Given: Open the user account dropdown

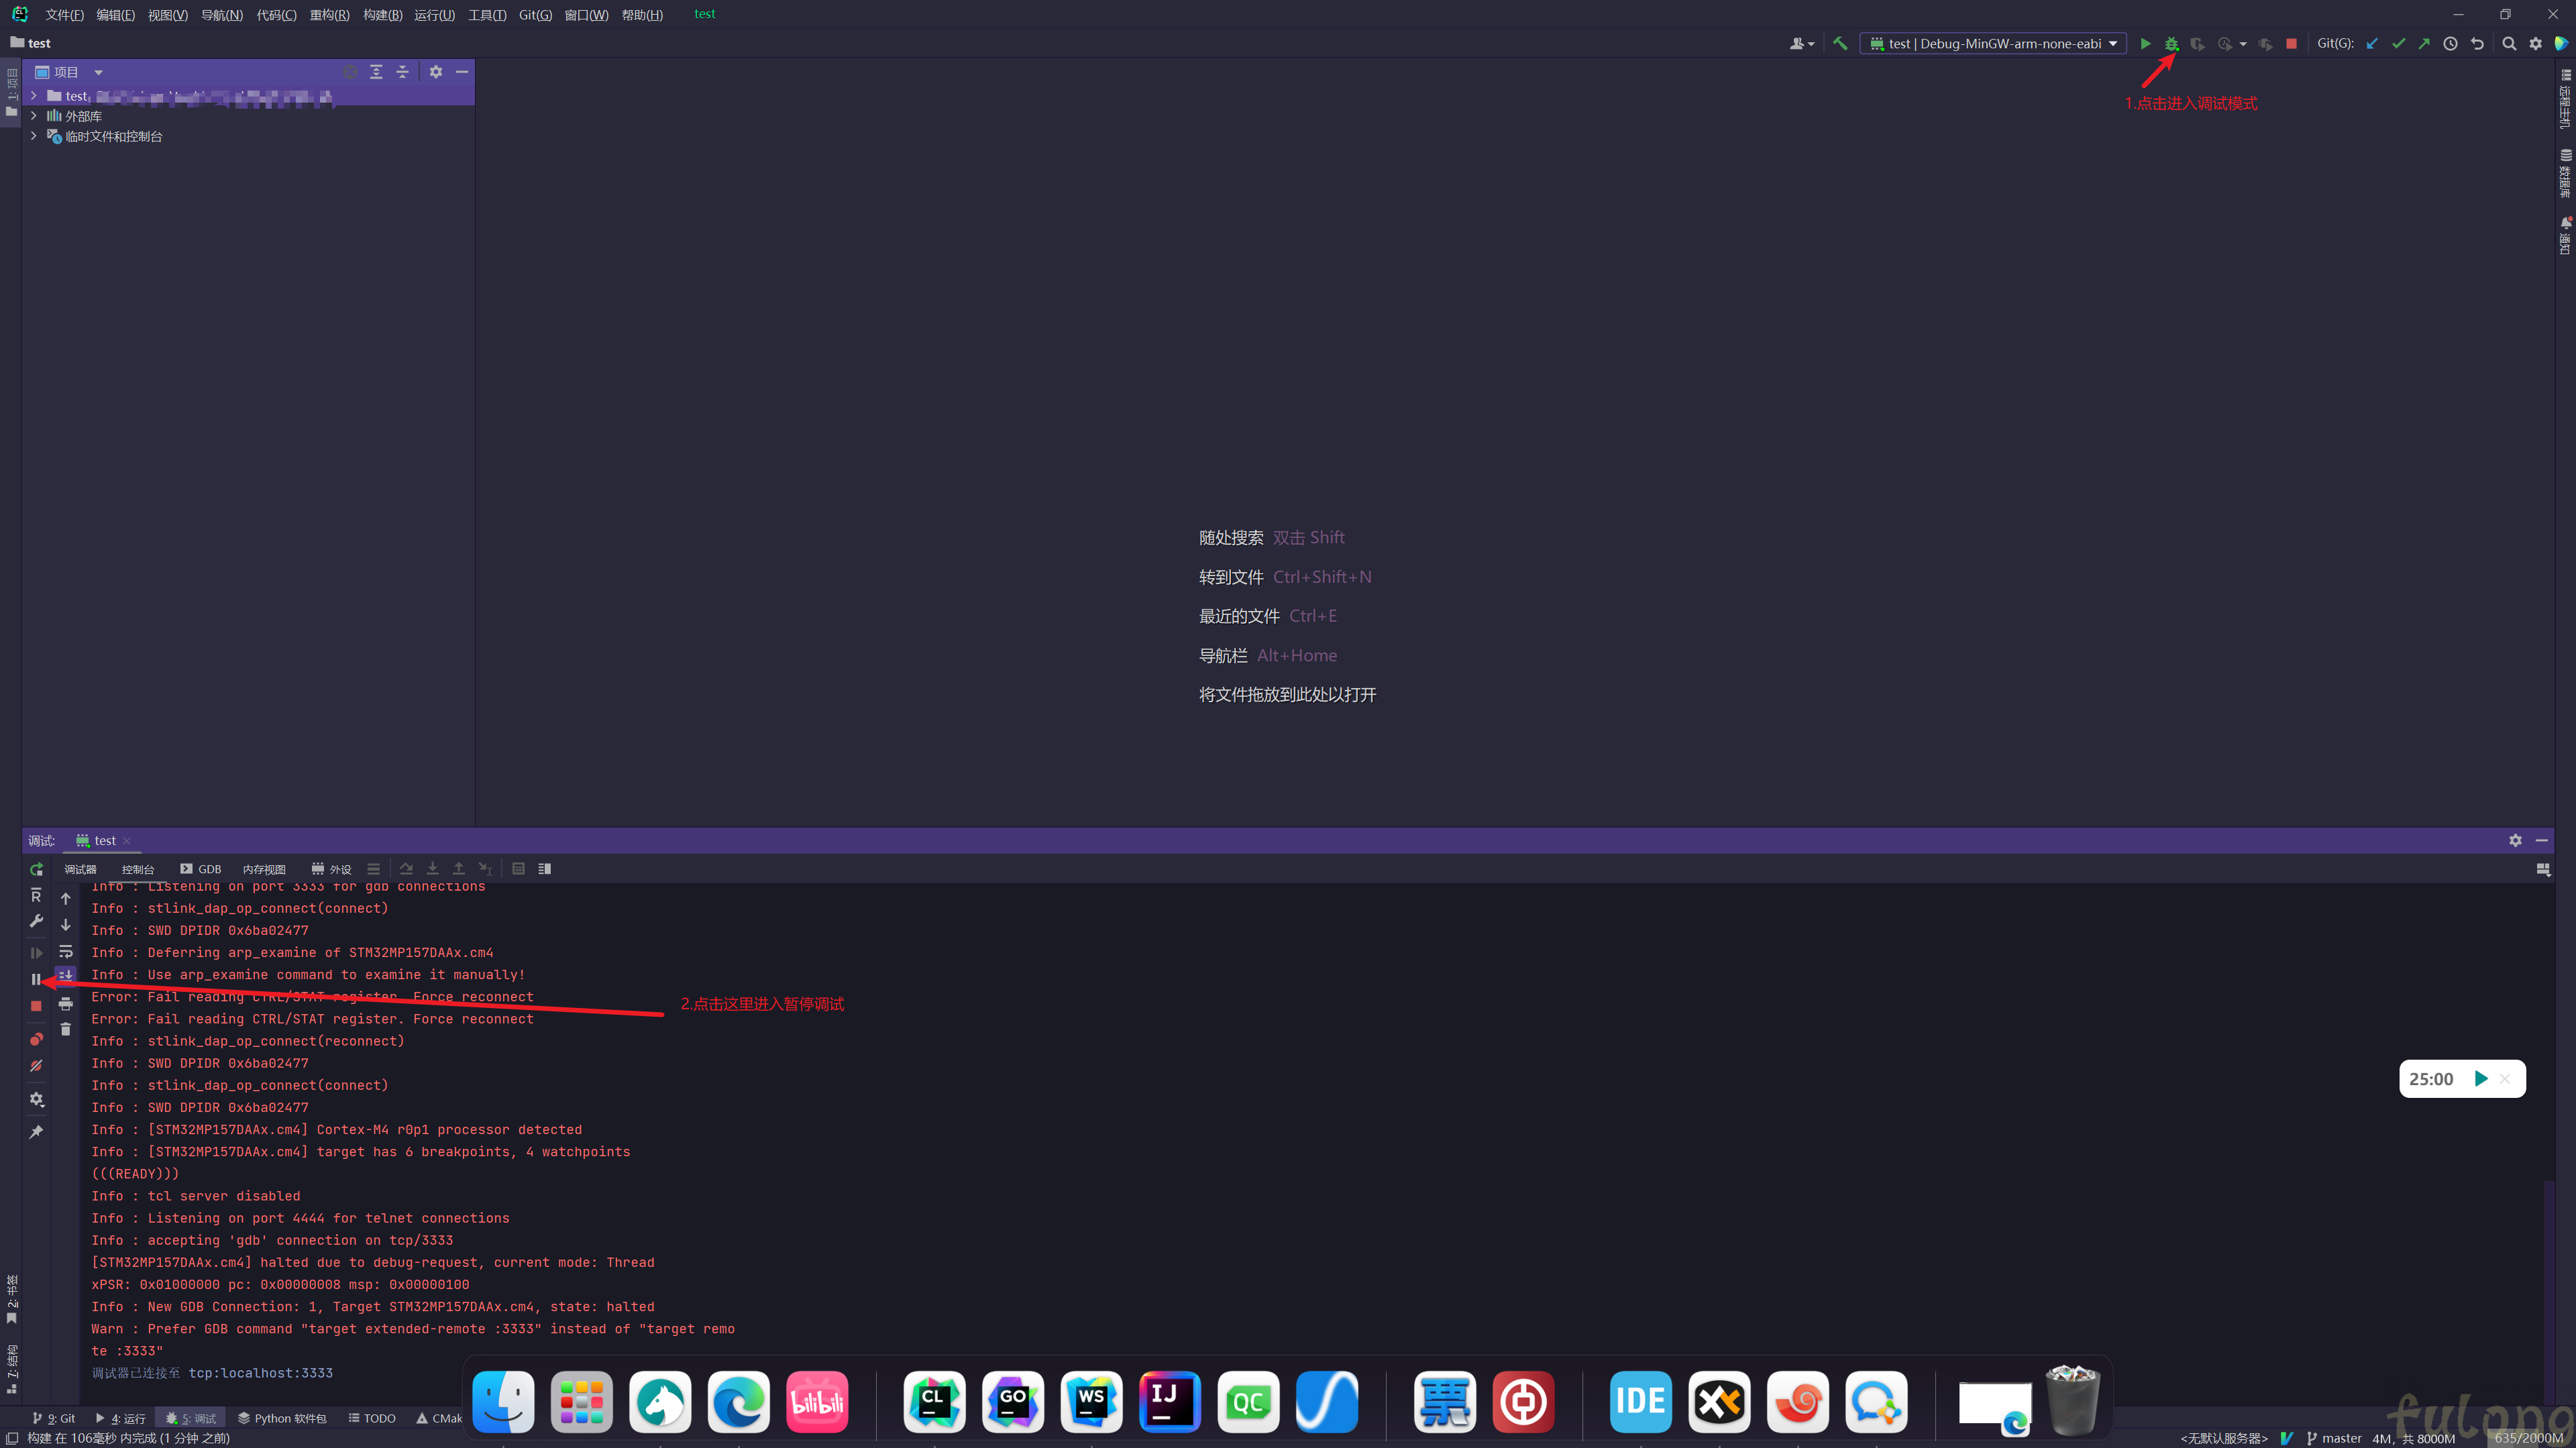Looking at the screenshot, I should pyautogui.click(x=1801, y=44).
